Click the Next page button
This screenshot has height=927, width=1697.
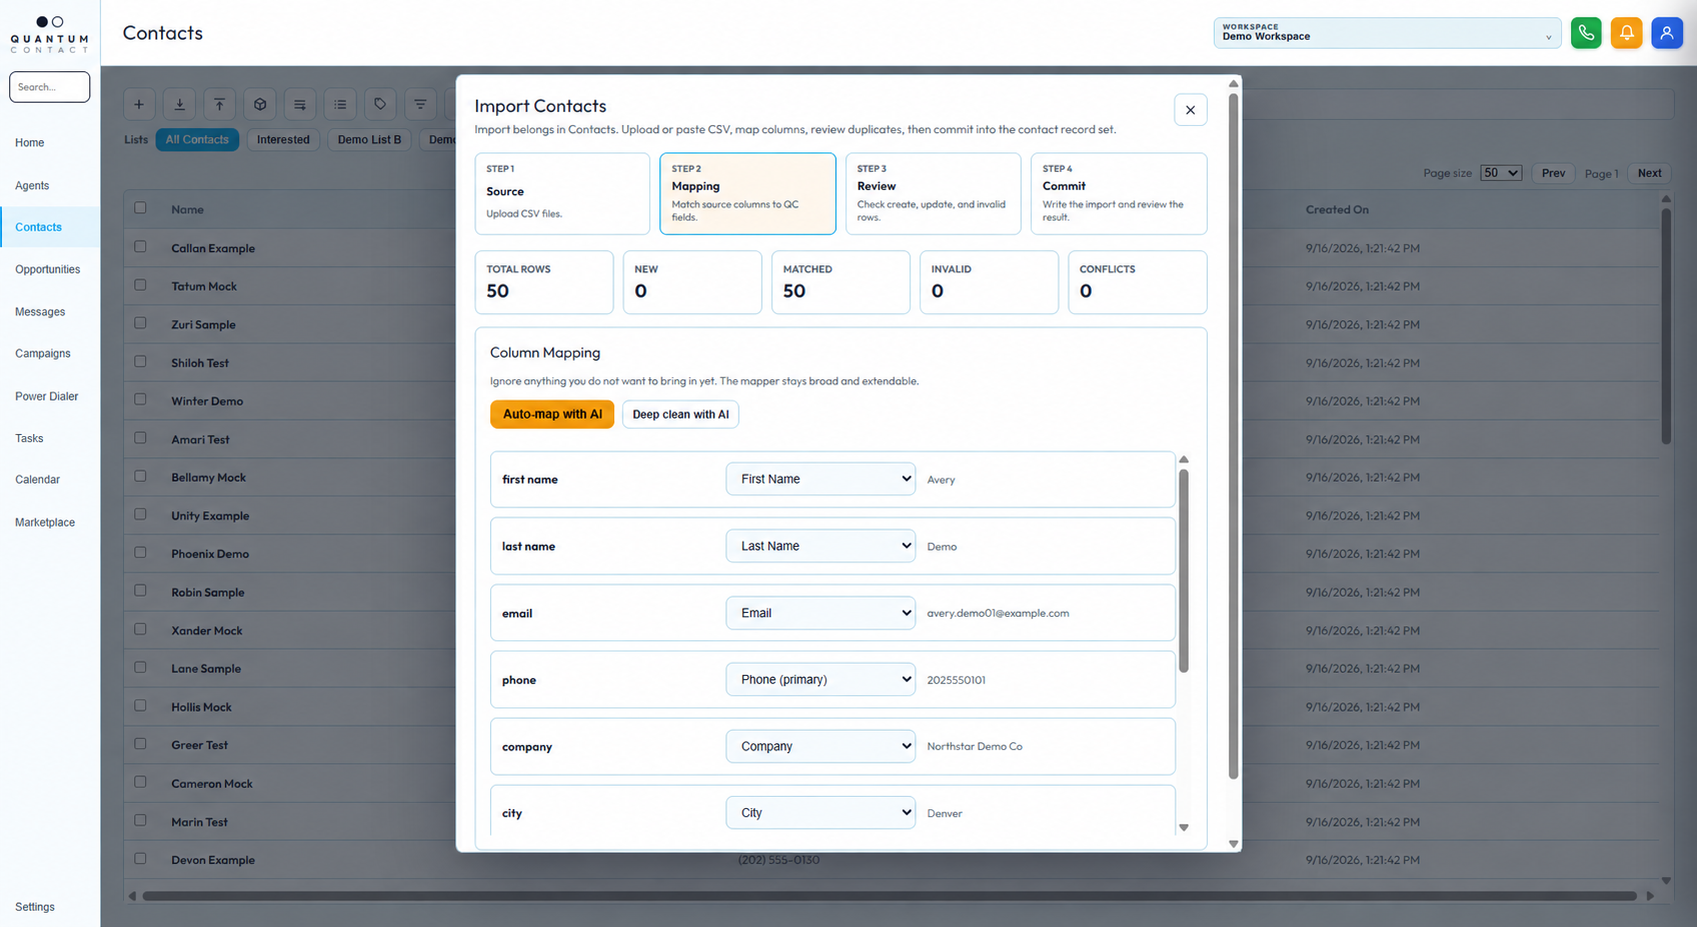1649,173
